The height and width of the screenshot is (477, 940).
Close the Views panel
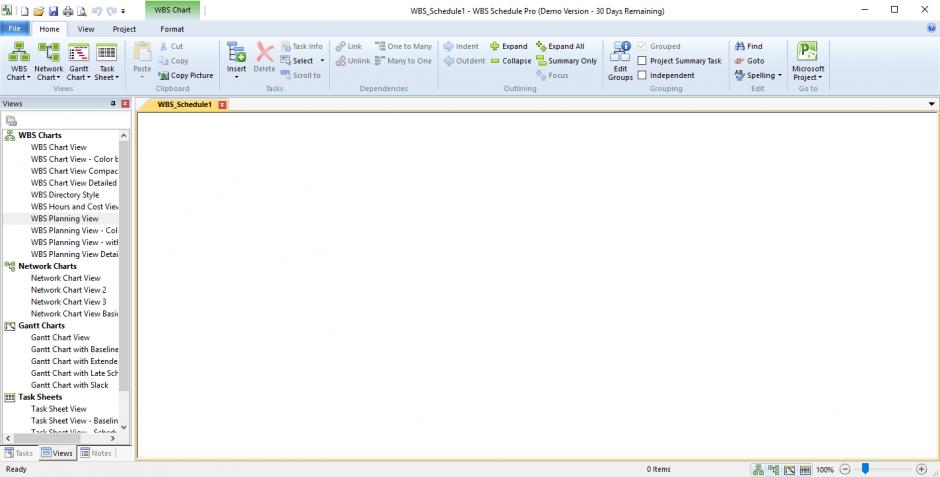(x=125, y=104)
